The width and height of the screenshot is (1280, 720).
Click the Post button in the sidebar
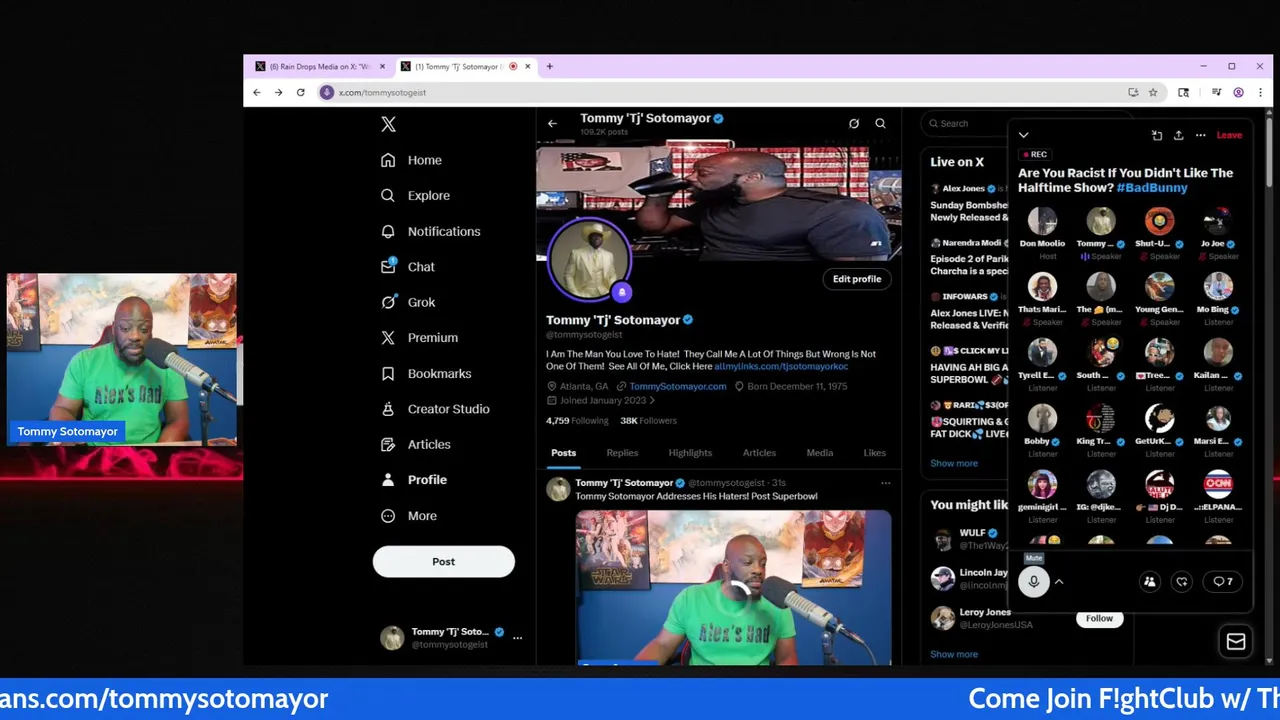[x=443, y=562]
